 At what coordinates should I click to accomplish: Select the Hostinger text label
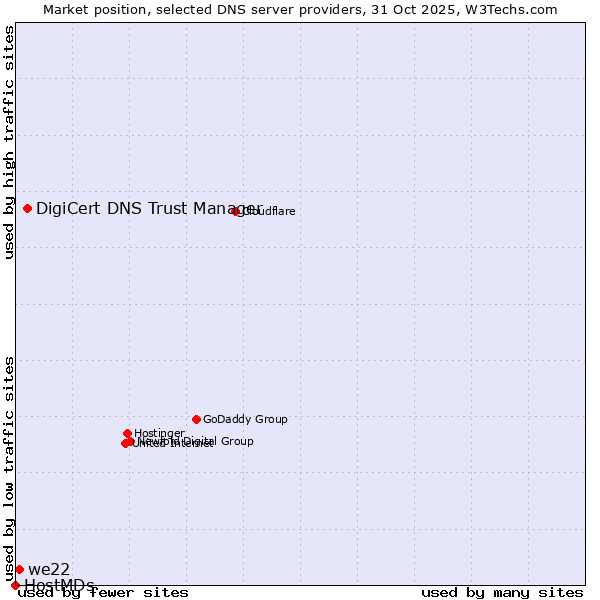tap(159, 433)
